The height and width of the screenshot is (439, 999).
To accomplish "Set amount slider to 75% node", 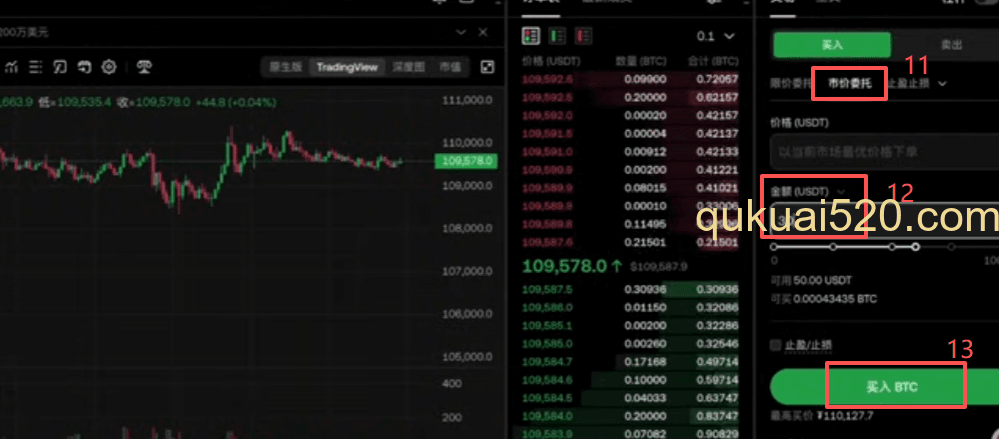I will 951,247.
